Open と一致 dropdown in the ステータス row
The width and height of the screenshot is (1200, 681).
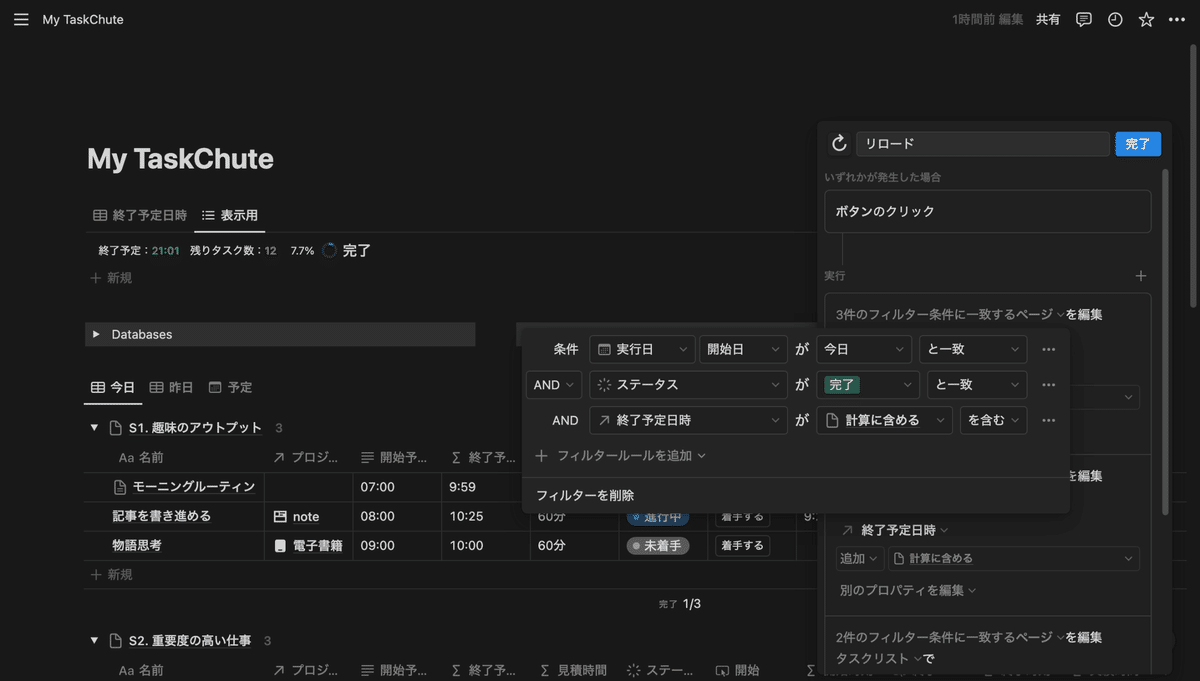point(976,385)
